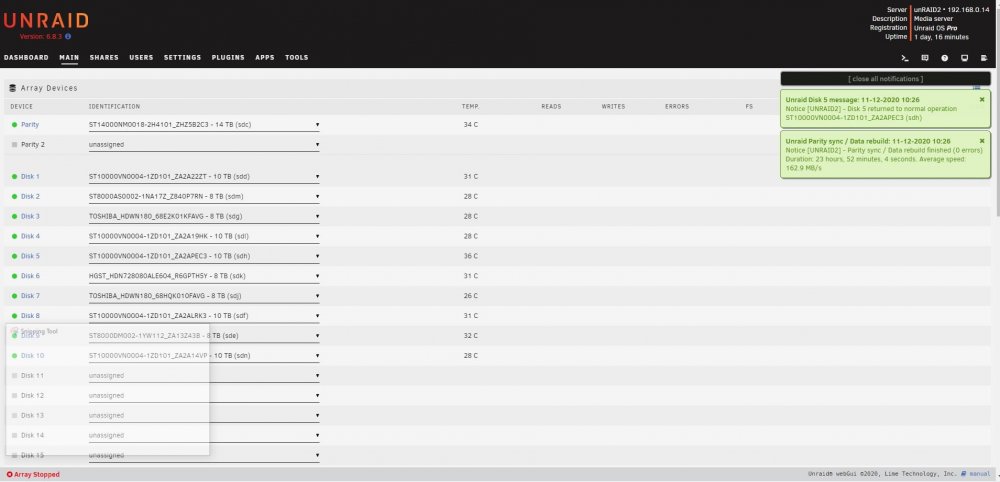Open the Disk 1 link
The width and height of the screenshot is (1000, 482).
click(x=30, y=177)
